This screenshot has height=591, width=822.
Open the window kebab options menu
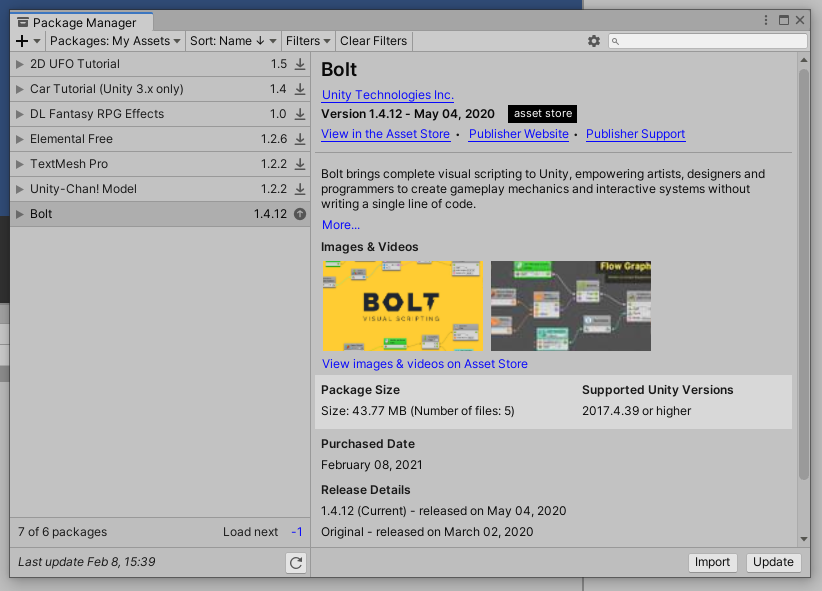[766, 20]
